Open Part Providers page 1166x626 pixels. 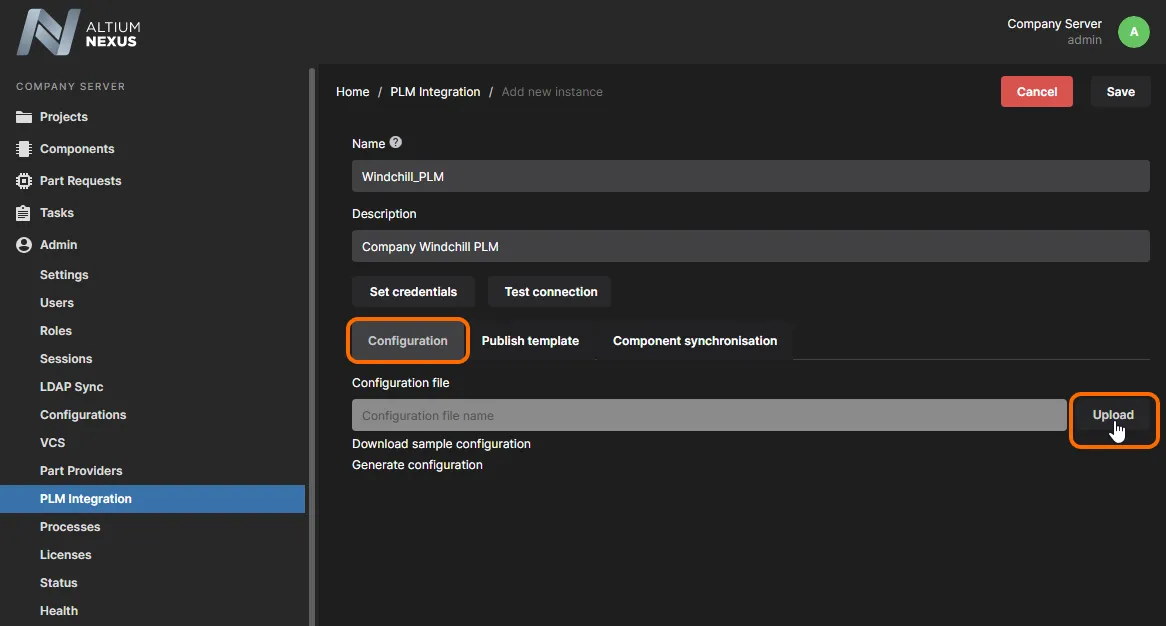tap(81, 471)
